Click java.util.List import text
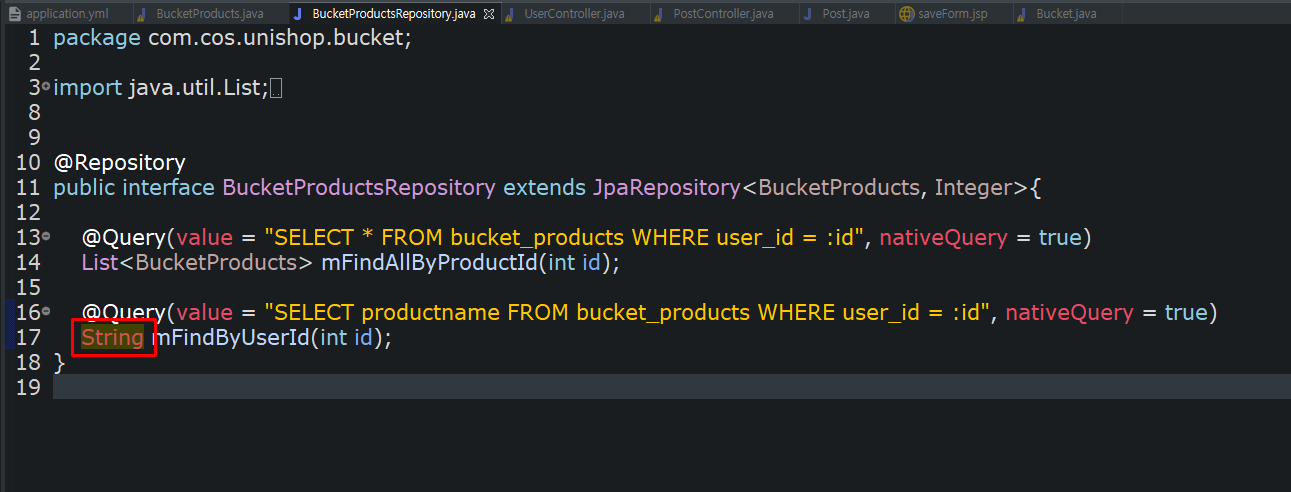Screen dimensions: 1291x492 point(196,88)
